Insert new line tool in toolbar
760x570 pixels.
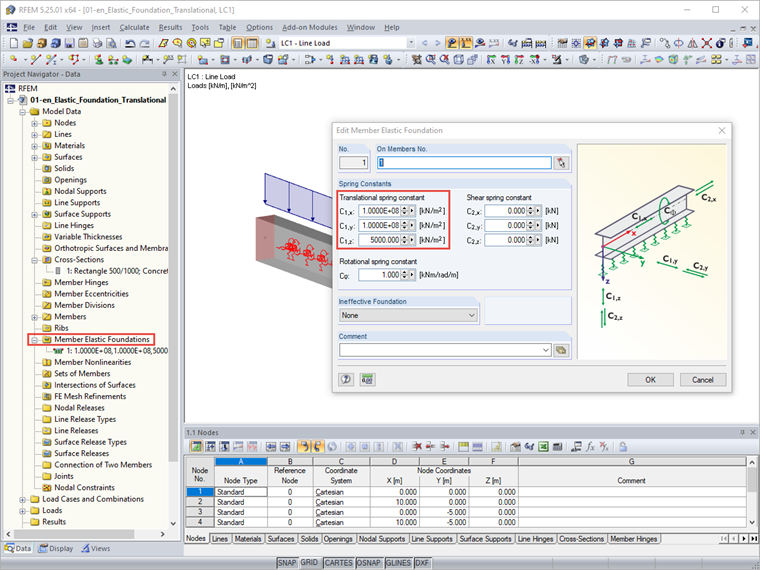[35, 60]
